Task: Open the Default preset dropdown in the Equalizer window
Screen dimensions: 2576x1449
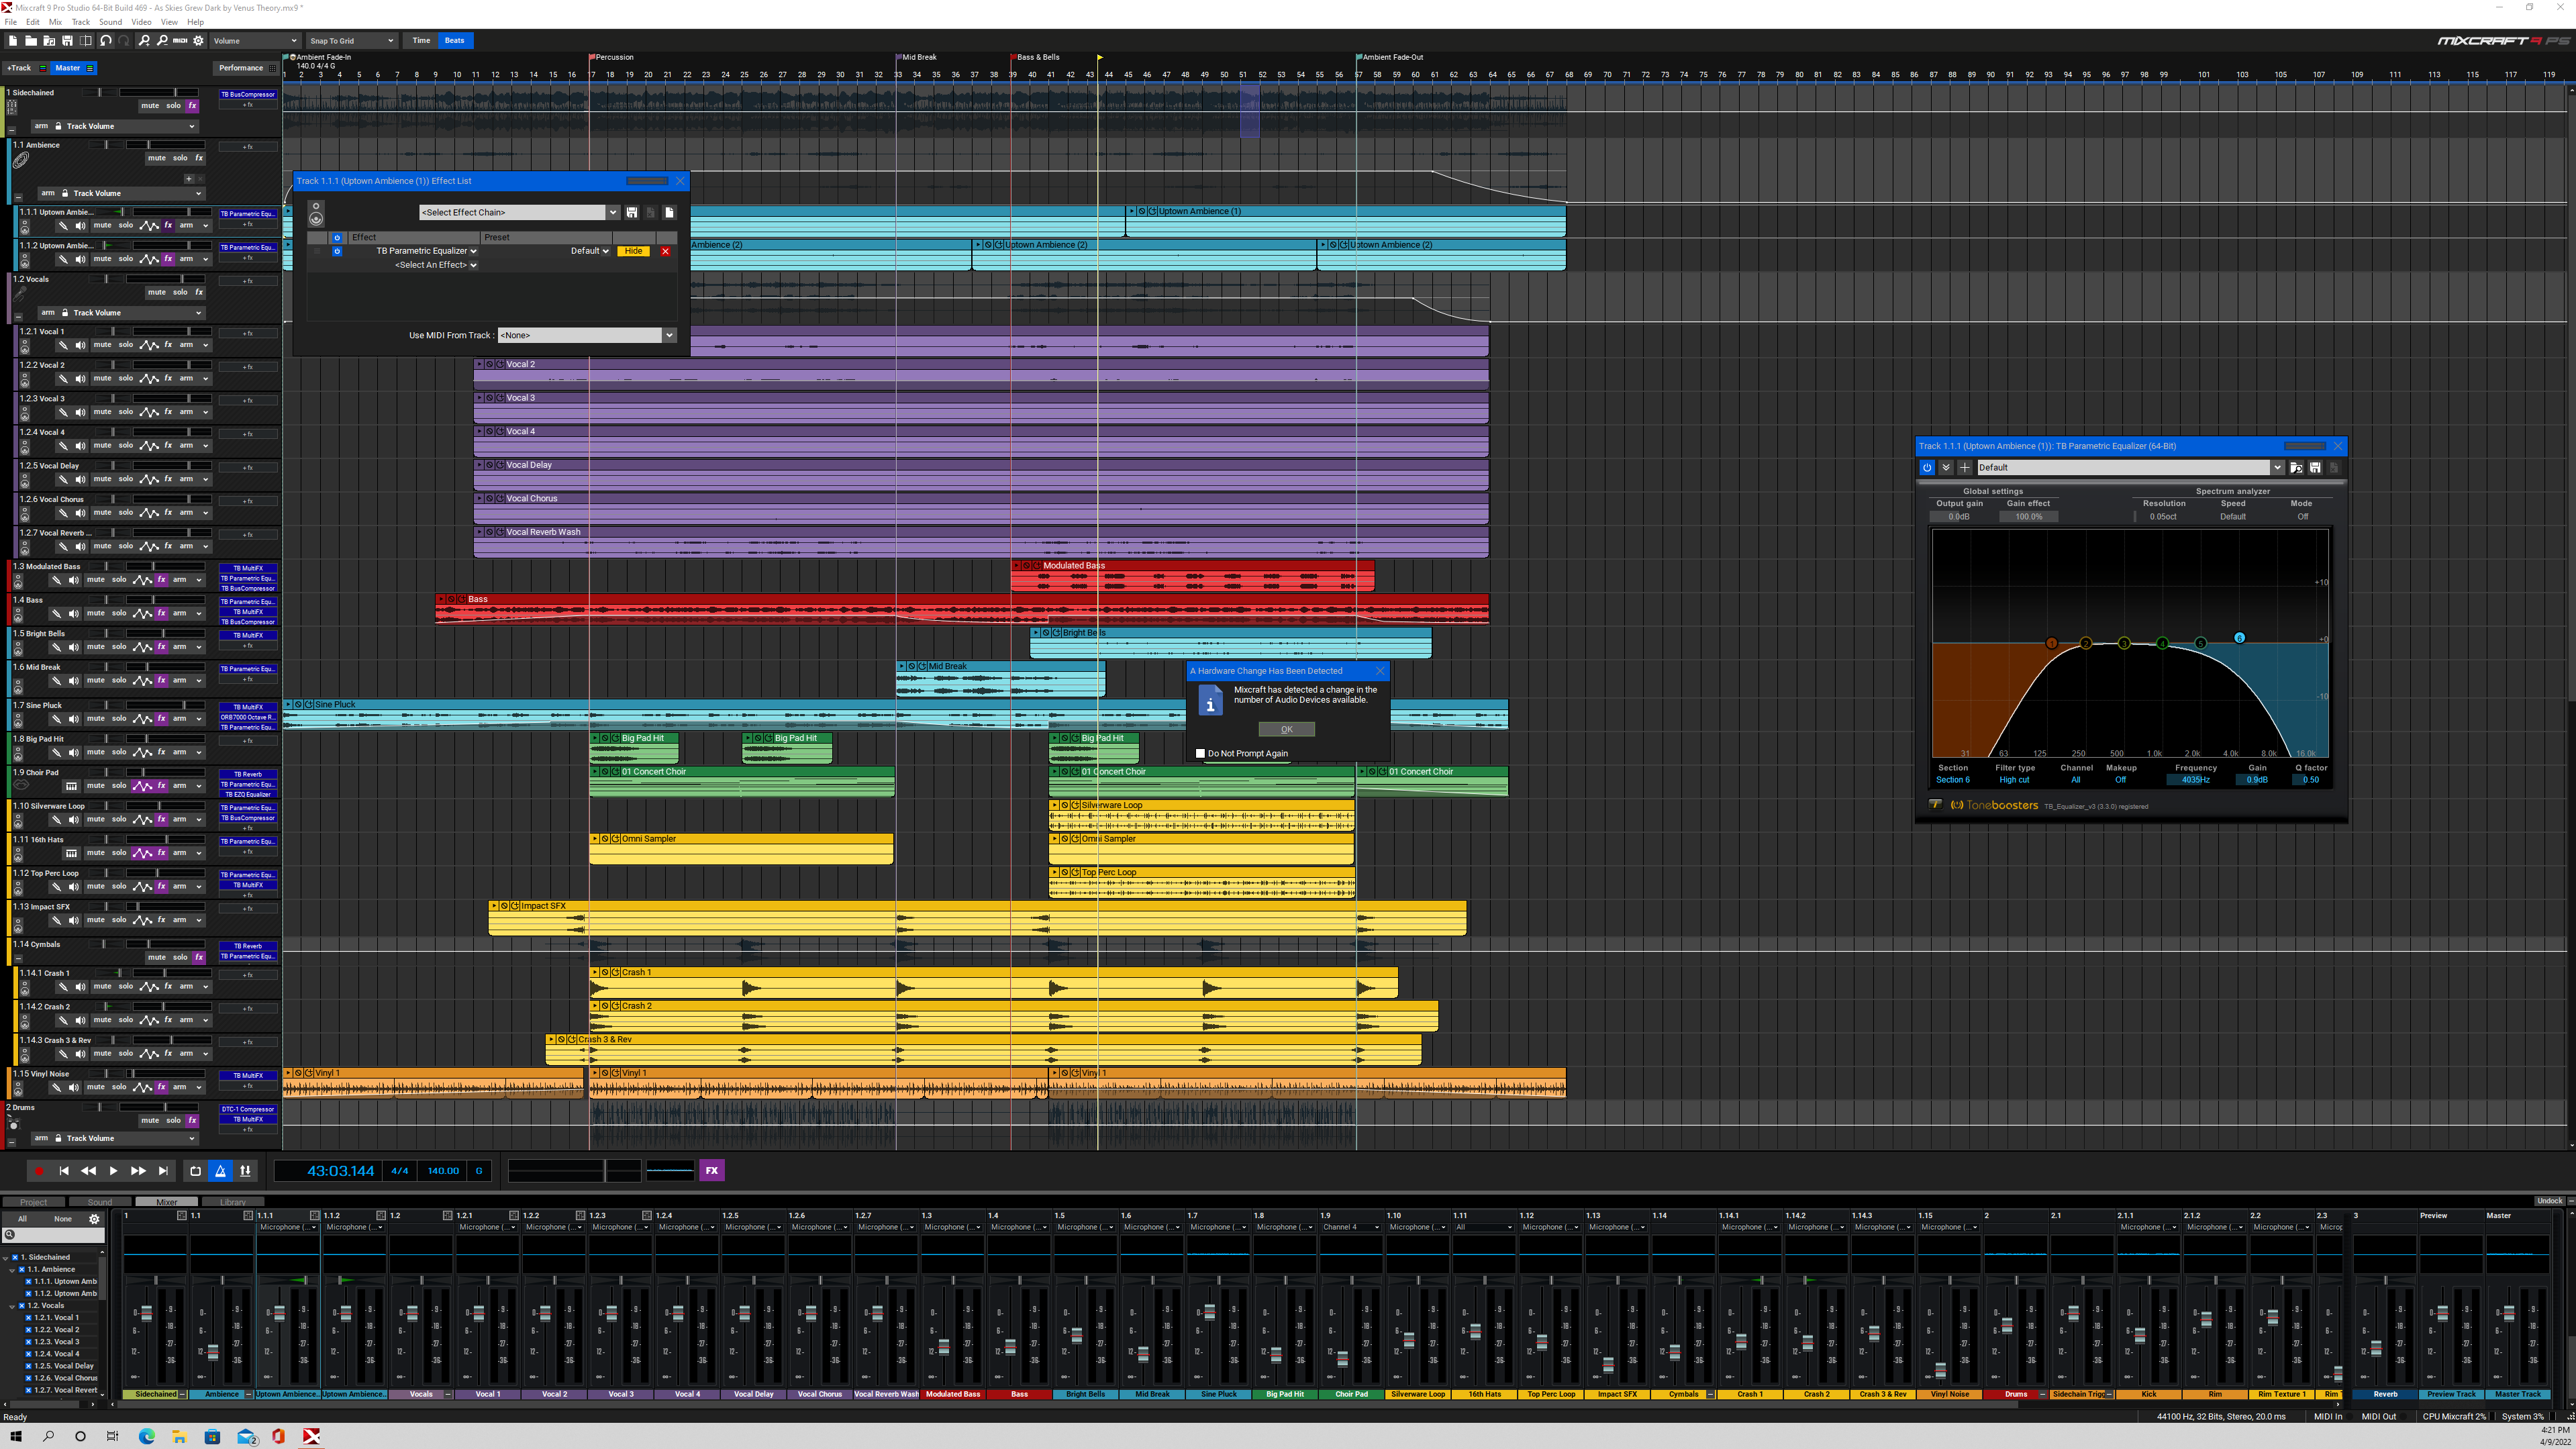Action: coord(2130,467)
